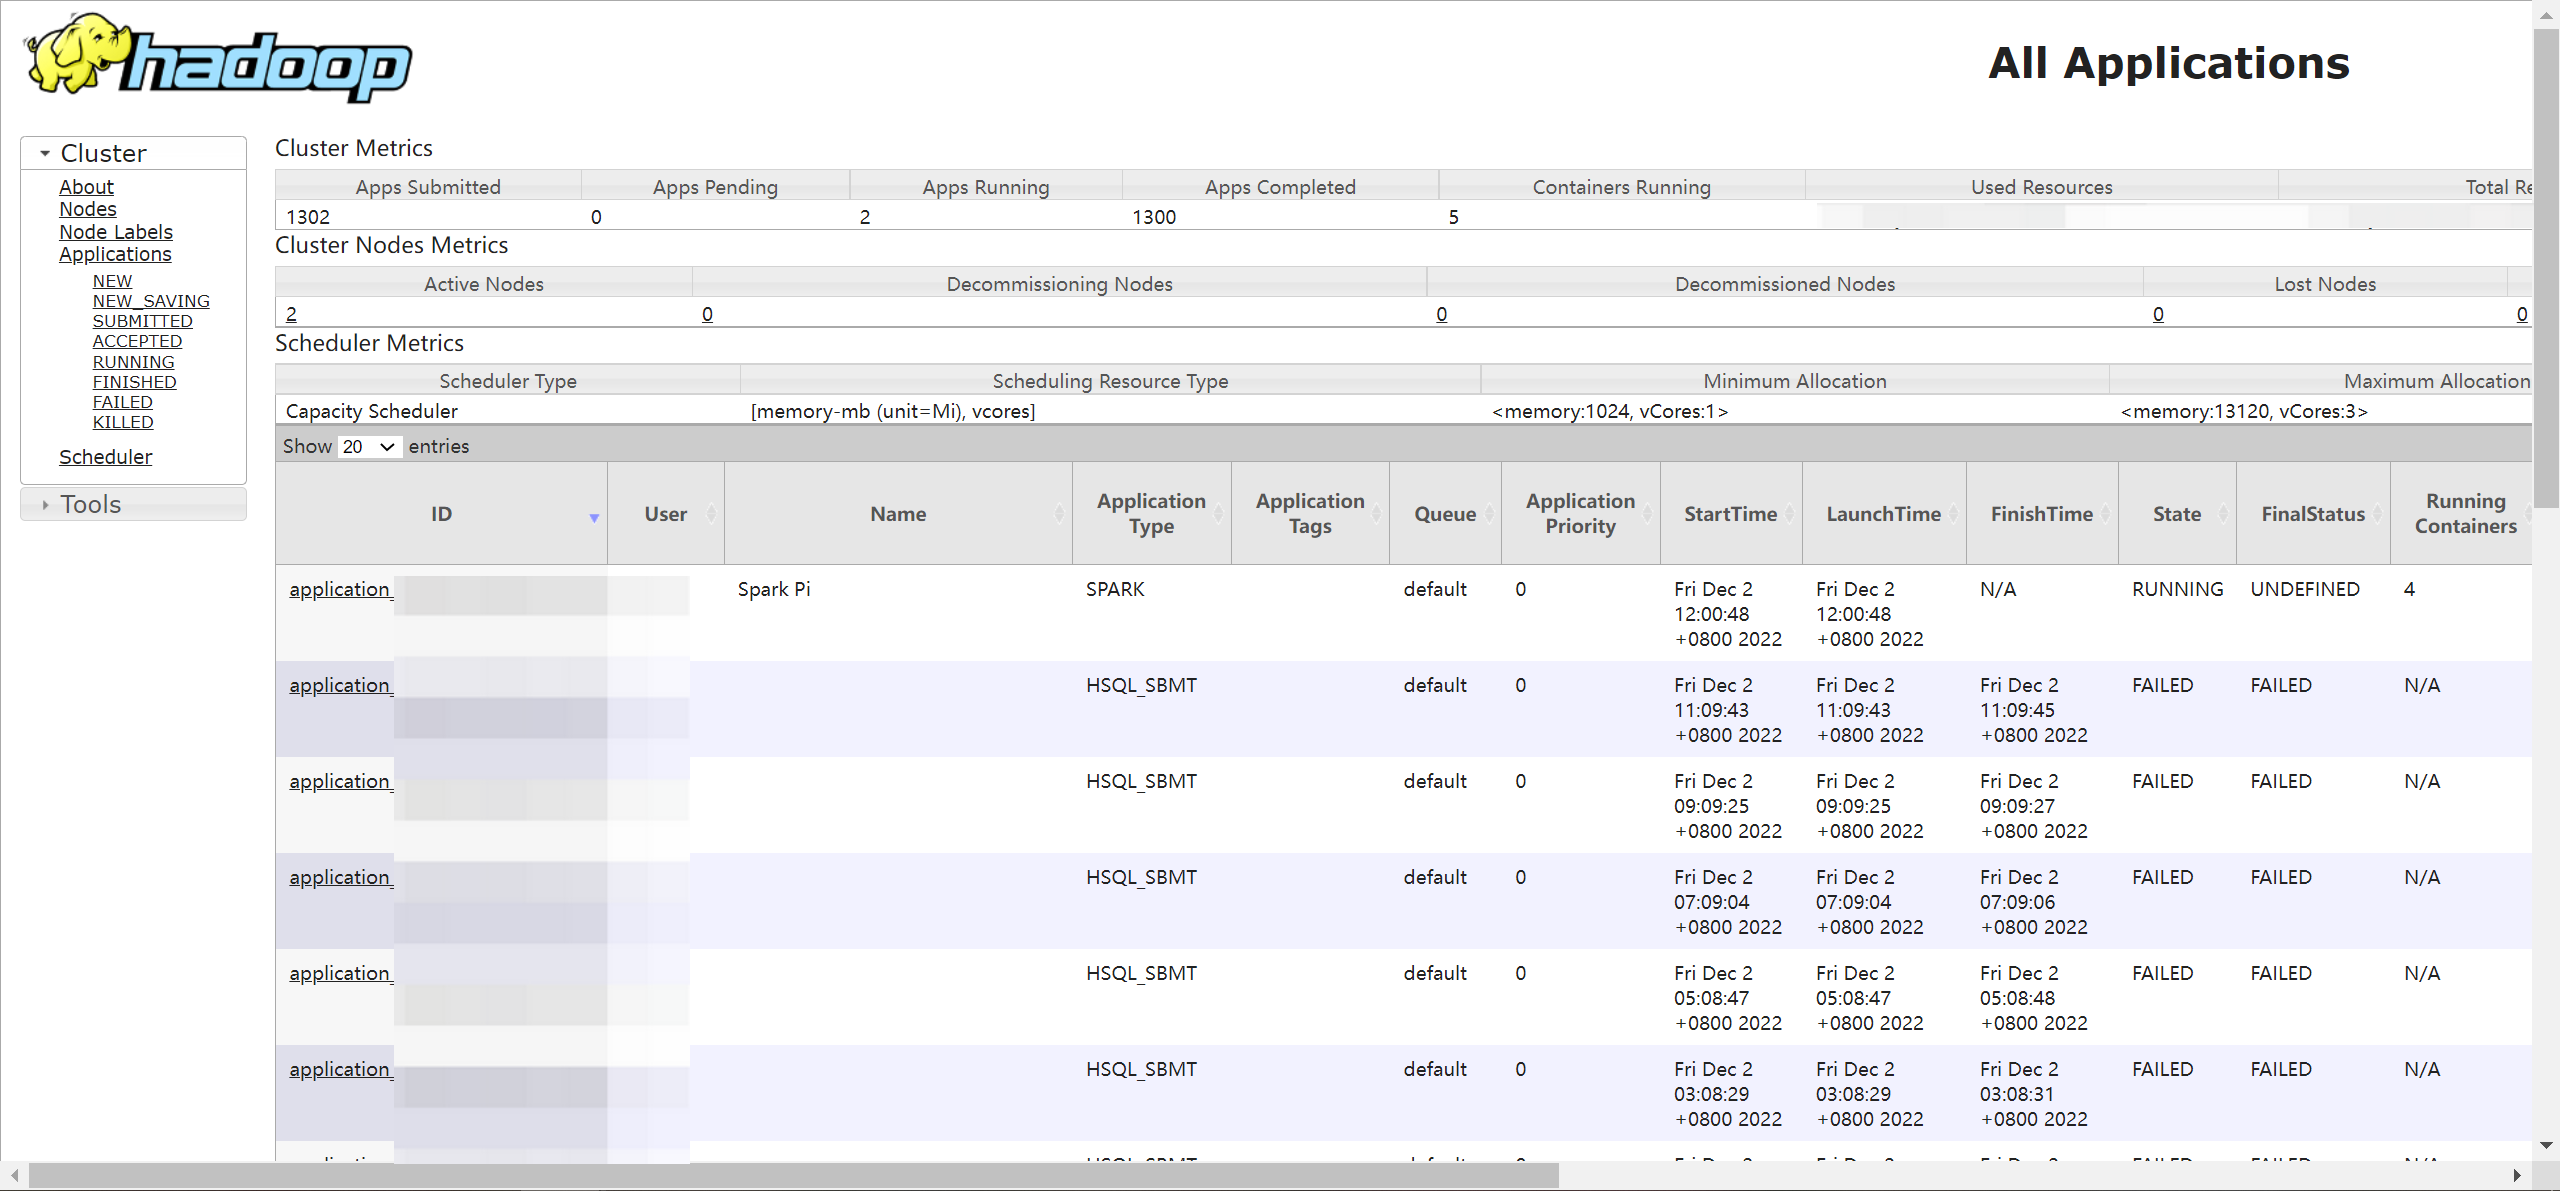Click the All Applications page heading
Screen dimensions: 2560x1191
(x=2168, y=63)
